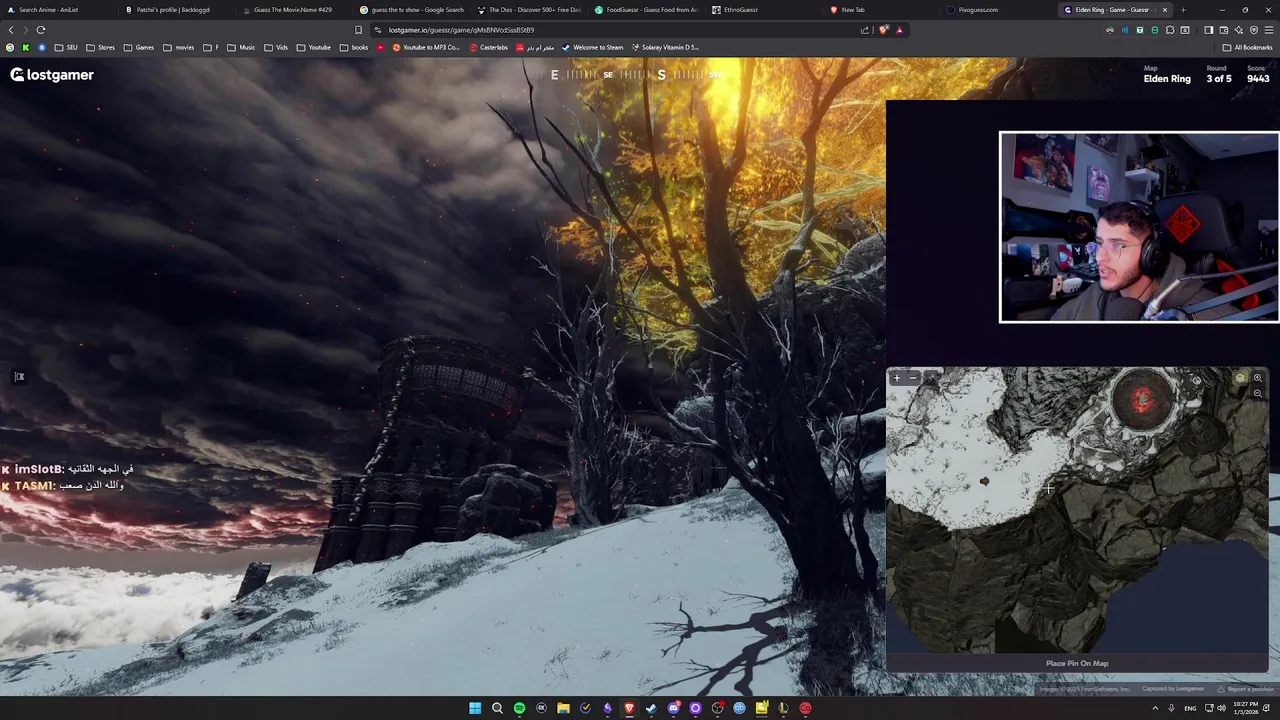Open the Games bookmarks folder
1280x720 pixels.
pos(139,47)
